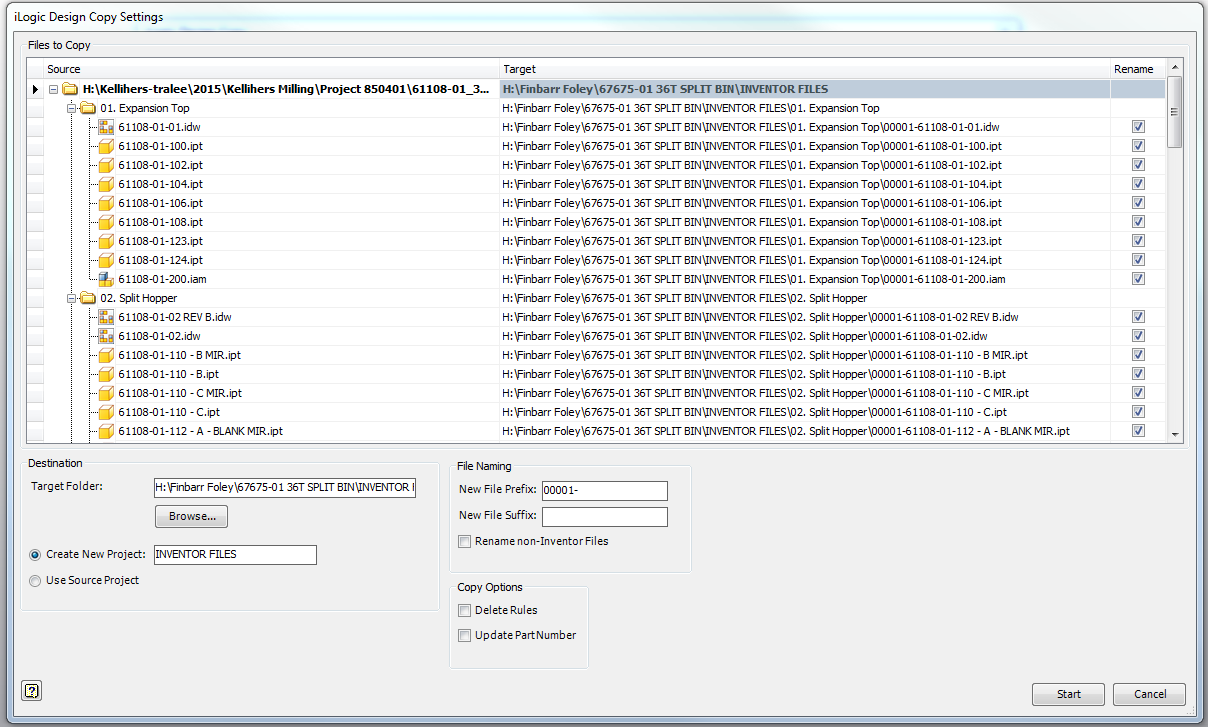
Task: Collapse the root source folder tree node
Action: [x=54, y=89]
